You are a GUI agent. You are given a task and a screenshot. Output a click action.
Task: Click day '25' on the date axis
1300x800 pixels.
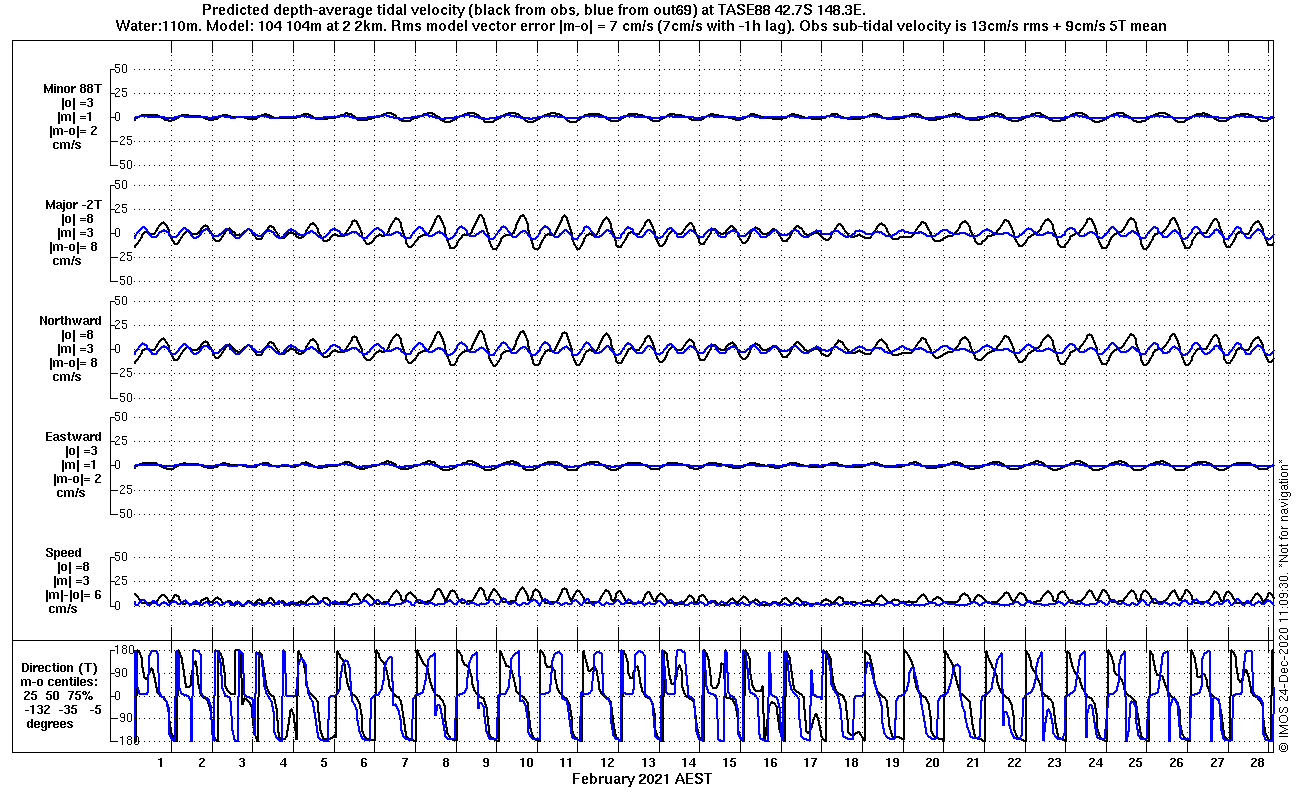point(1135,762)
